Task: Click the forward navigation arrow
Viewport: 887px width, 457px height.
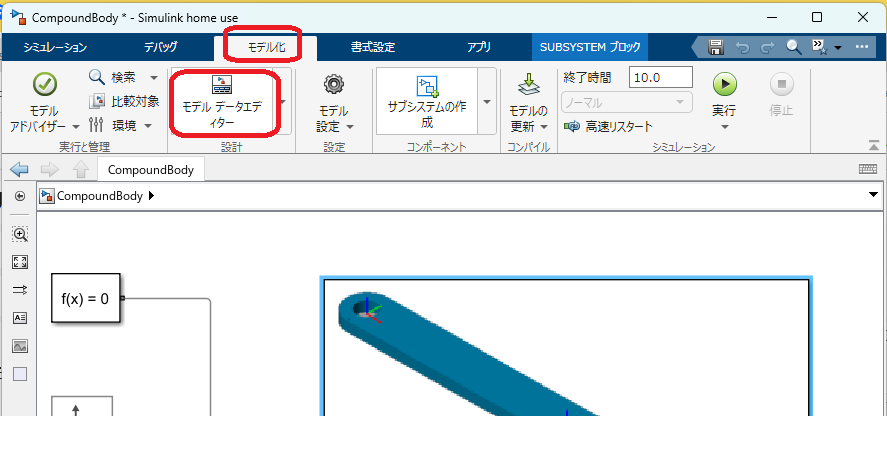Action: pos(50,169)
